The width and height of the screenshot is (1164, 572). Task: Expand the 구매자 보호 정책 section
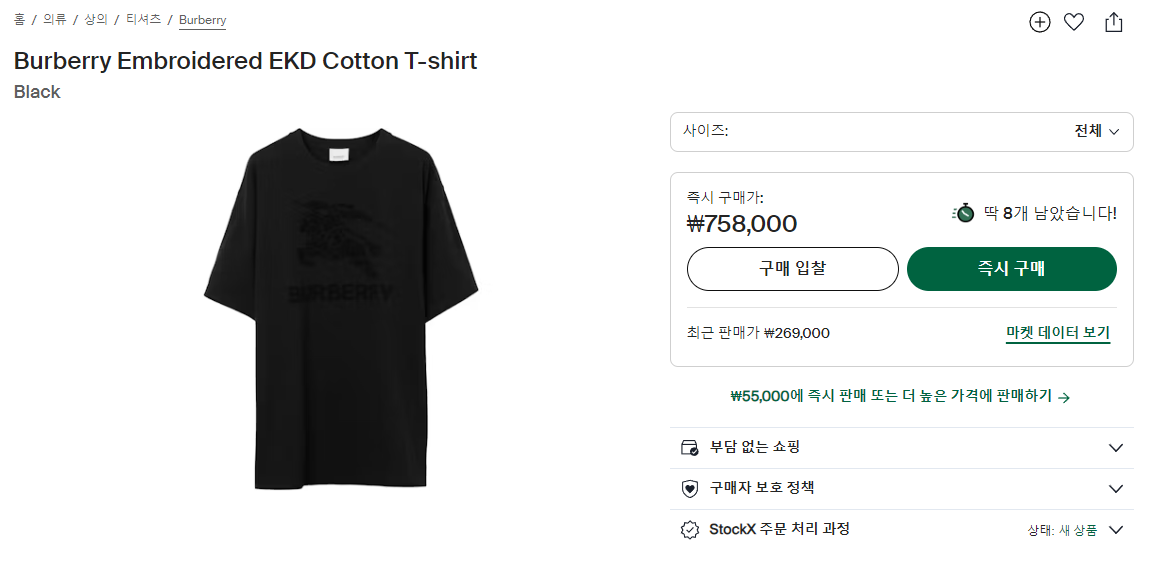1116,489
